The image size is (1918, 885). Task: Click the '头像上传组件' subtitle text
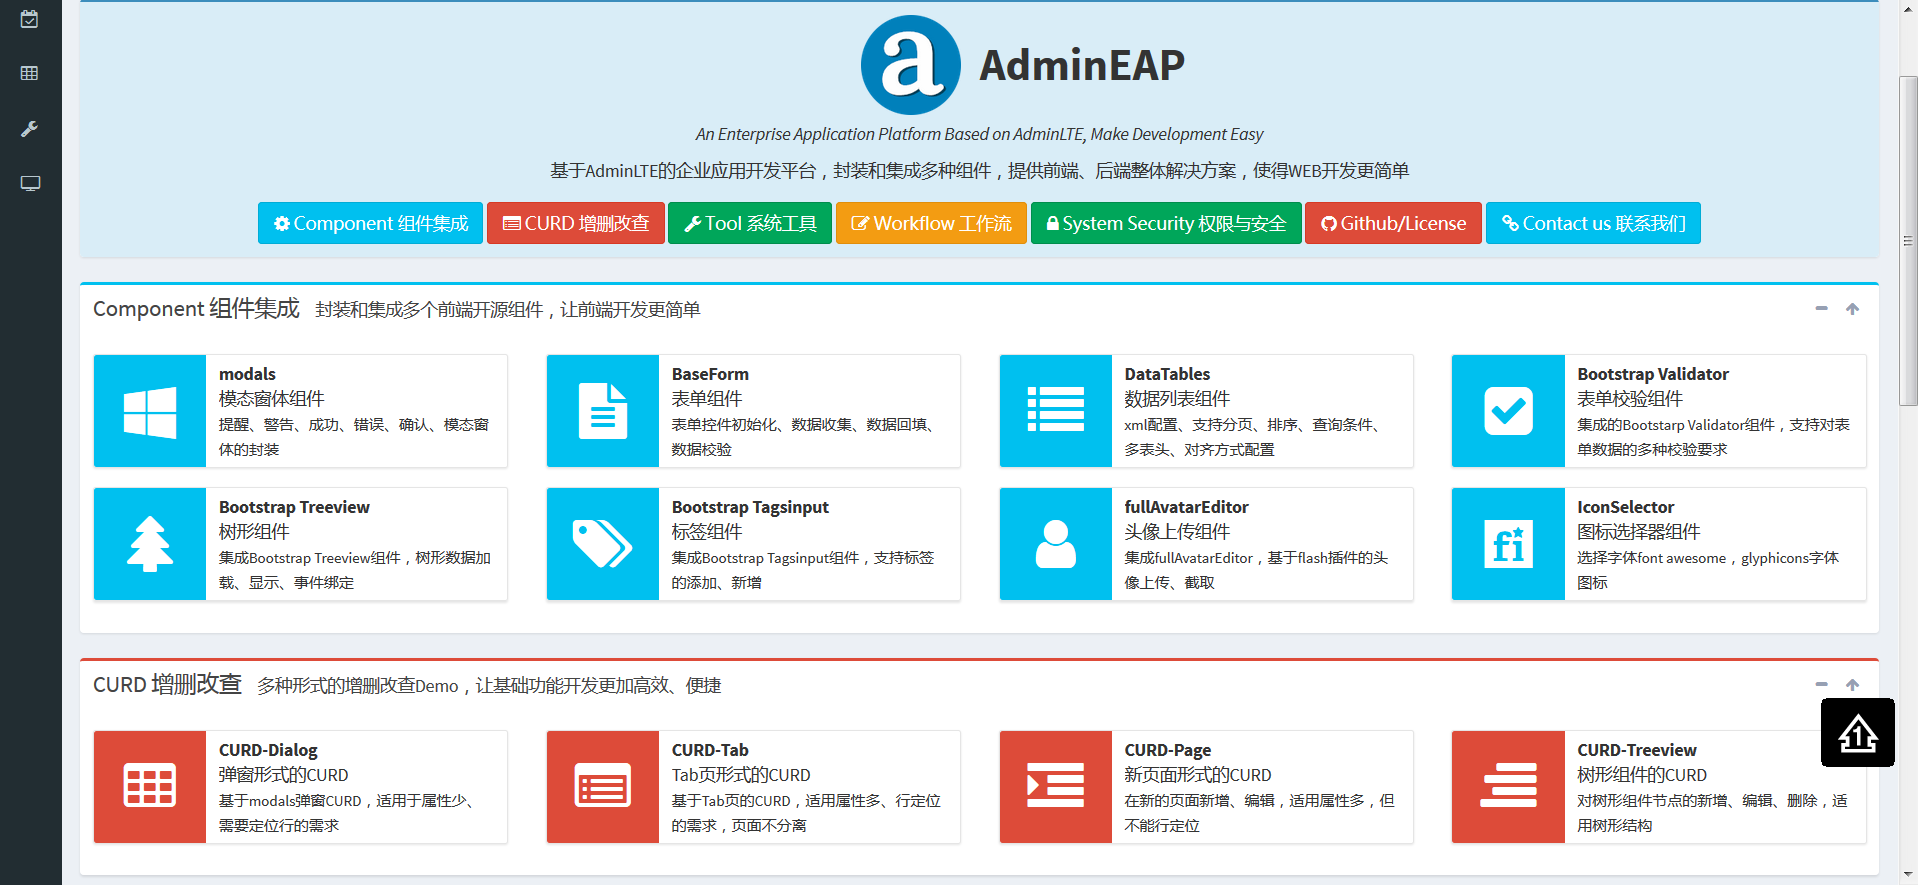(1177, 532)
